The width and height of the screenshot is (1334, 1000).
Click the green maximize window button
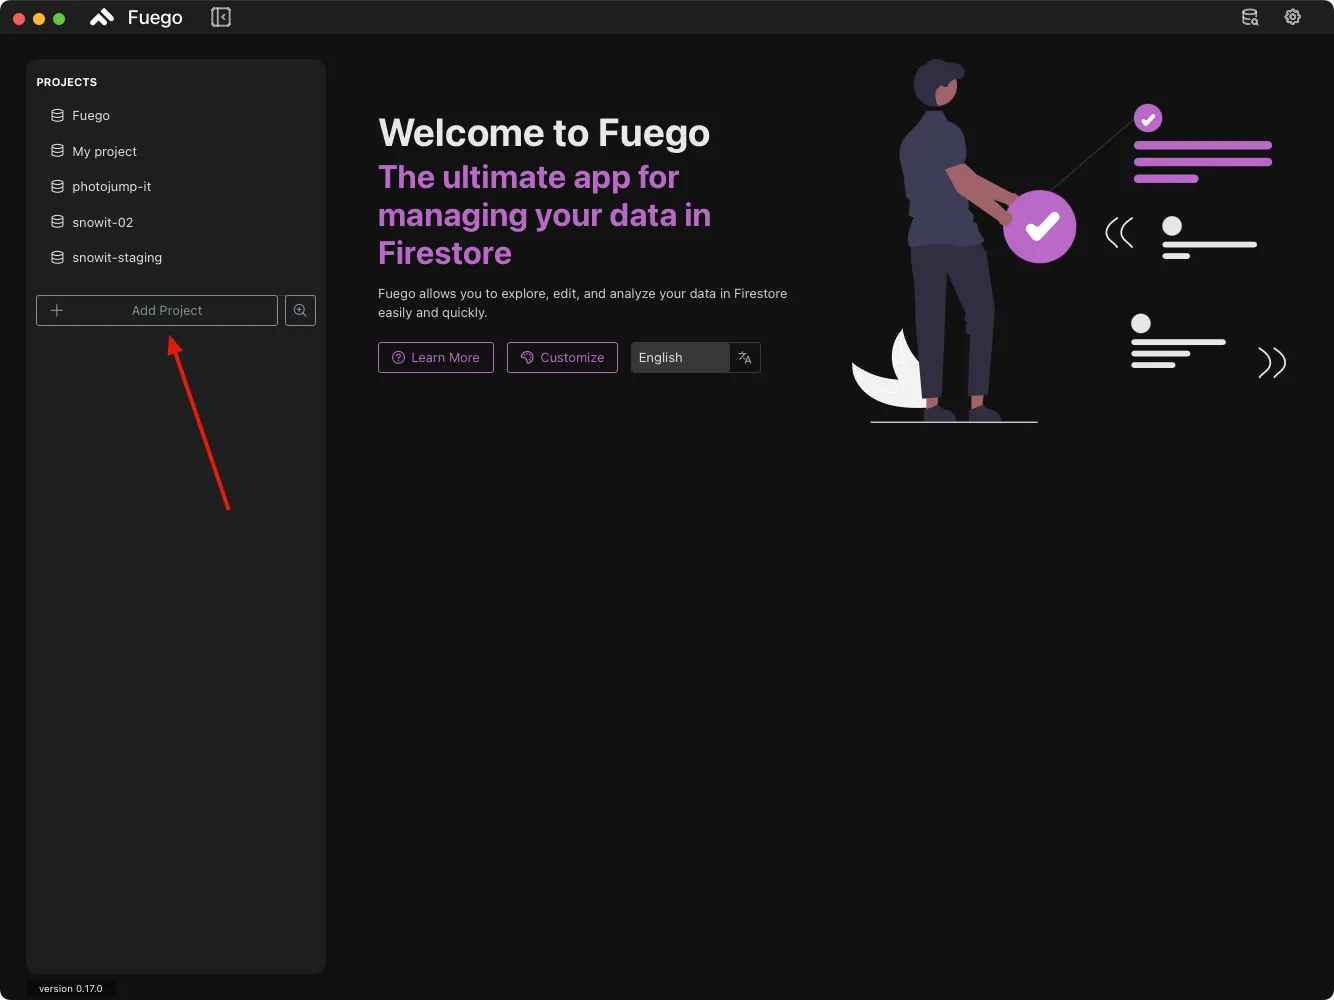[59, 18]
